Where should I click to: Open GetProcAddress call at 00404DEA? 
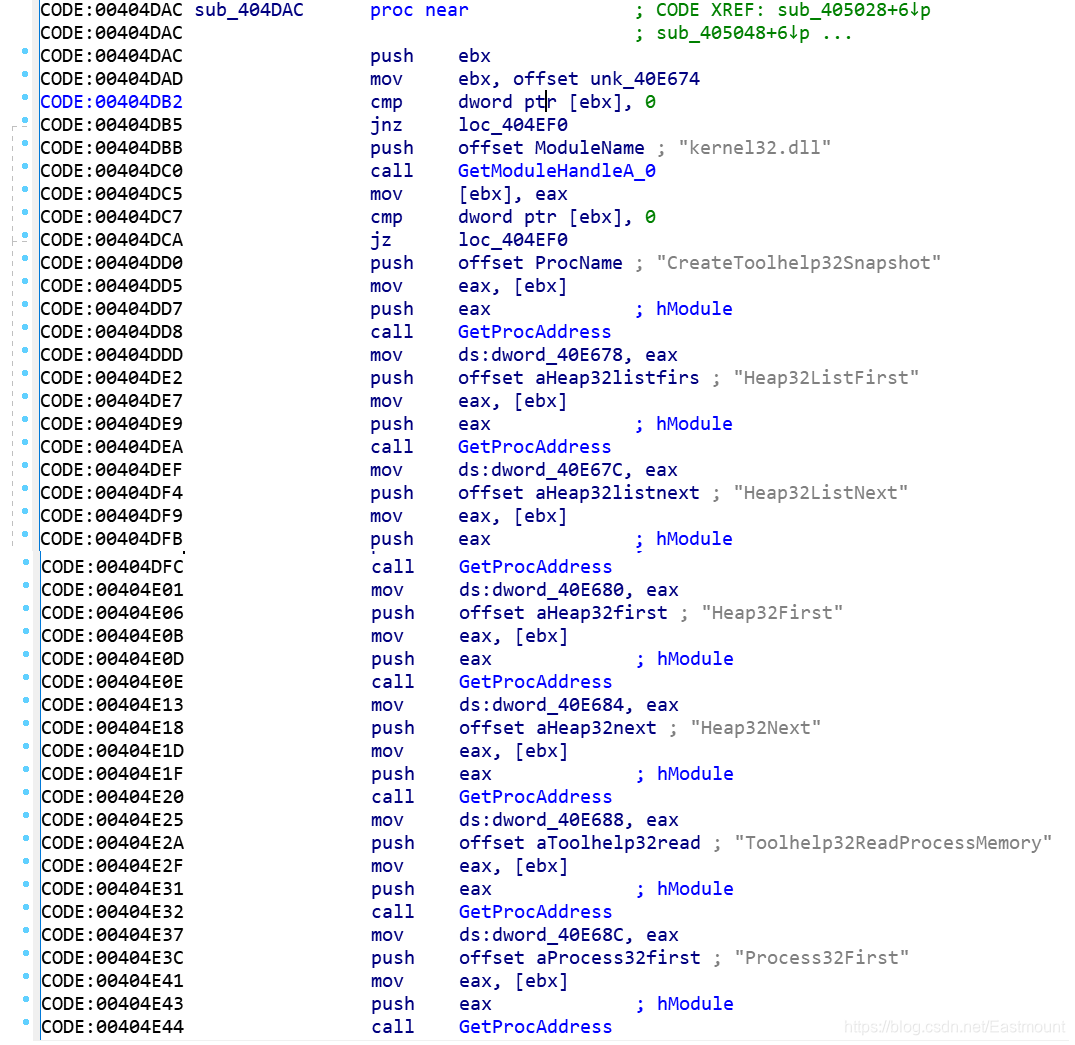click(534, 447)
